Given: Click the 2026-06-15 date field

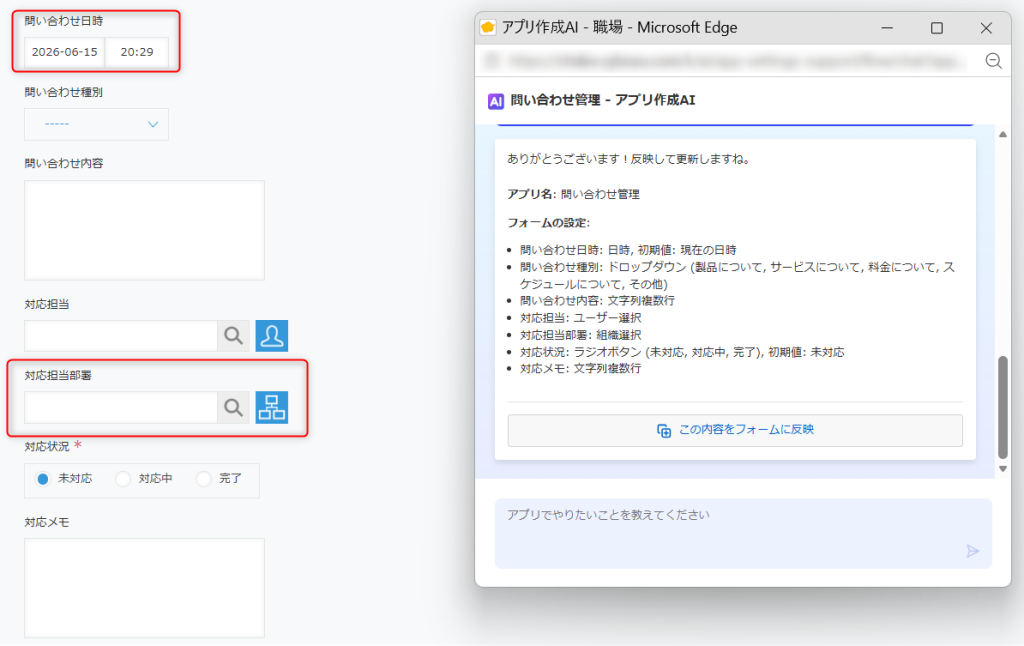Looking at the screenshot, I should point(65,52).
